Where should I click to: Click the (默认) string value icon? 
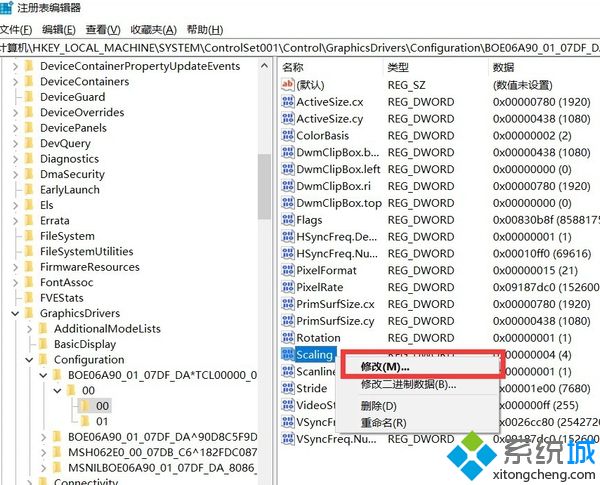287,85
